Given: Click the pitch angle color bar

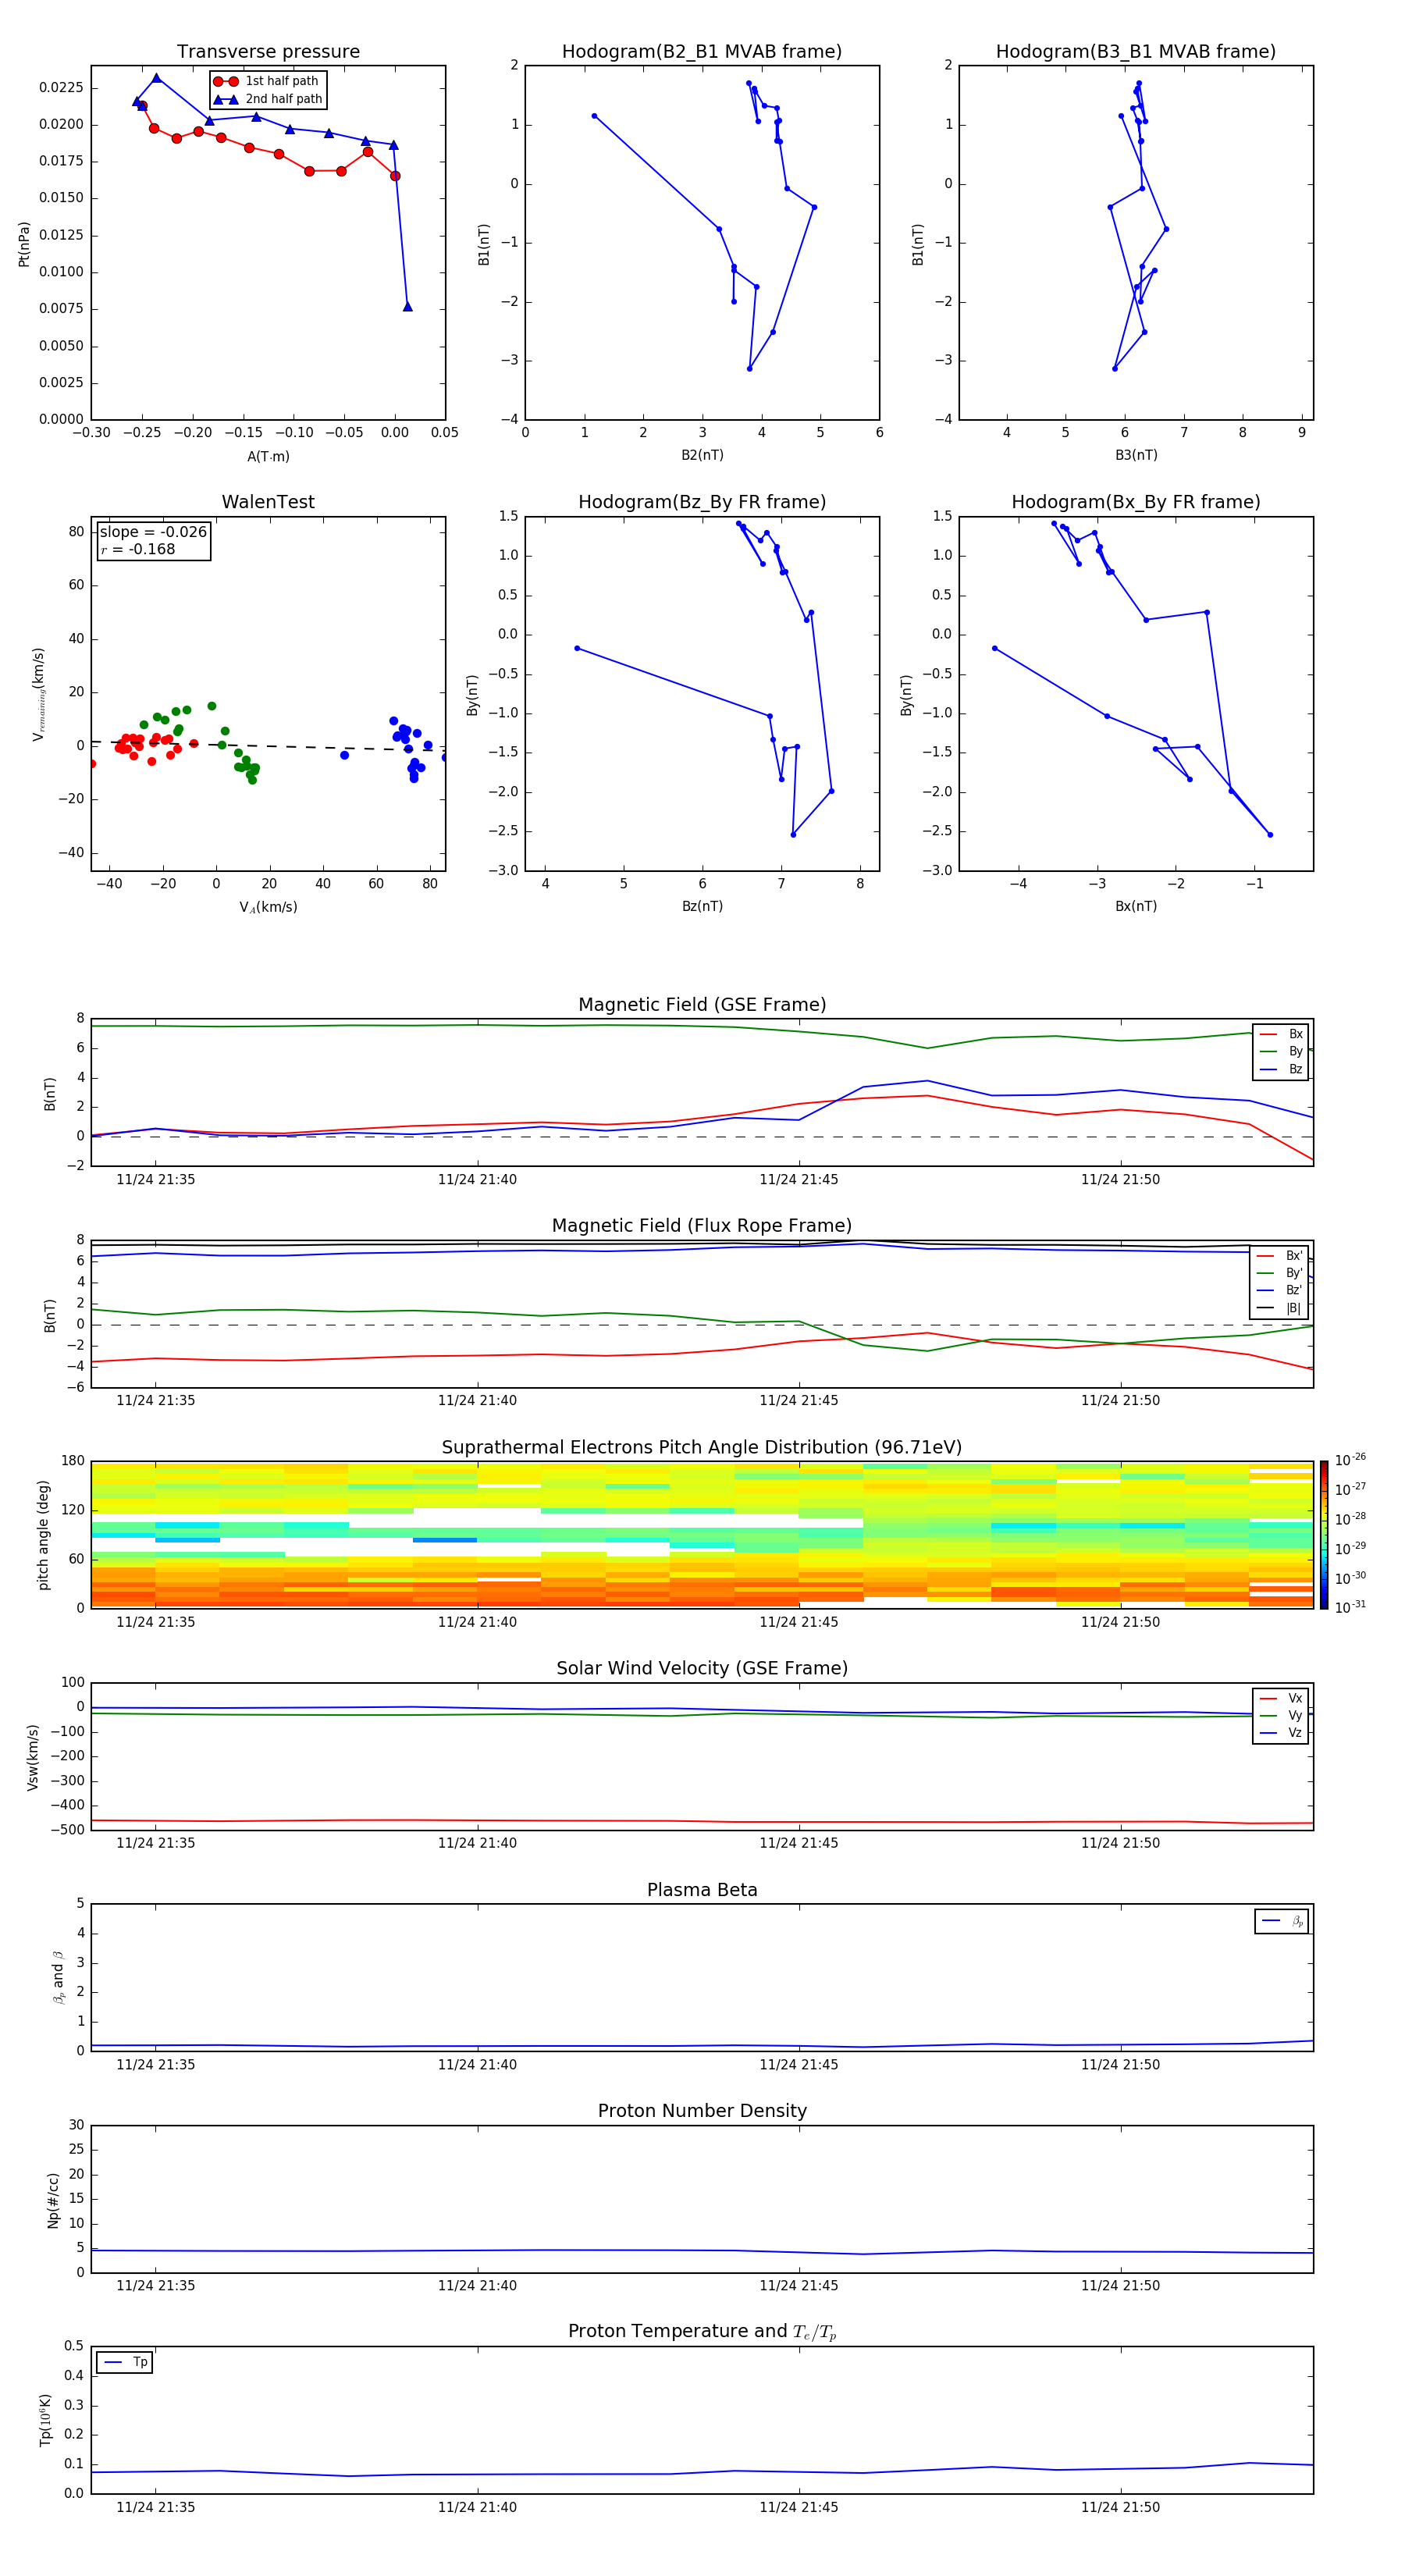Looking at the screenshot, I should pos(1324,1535).
